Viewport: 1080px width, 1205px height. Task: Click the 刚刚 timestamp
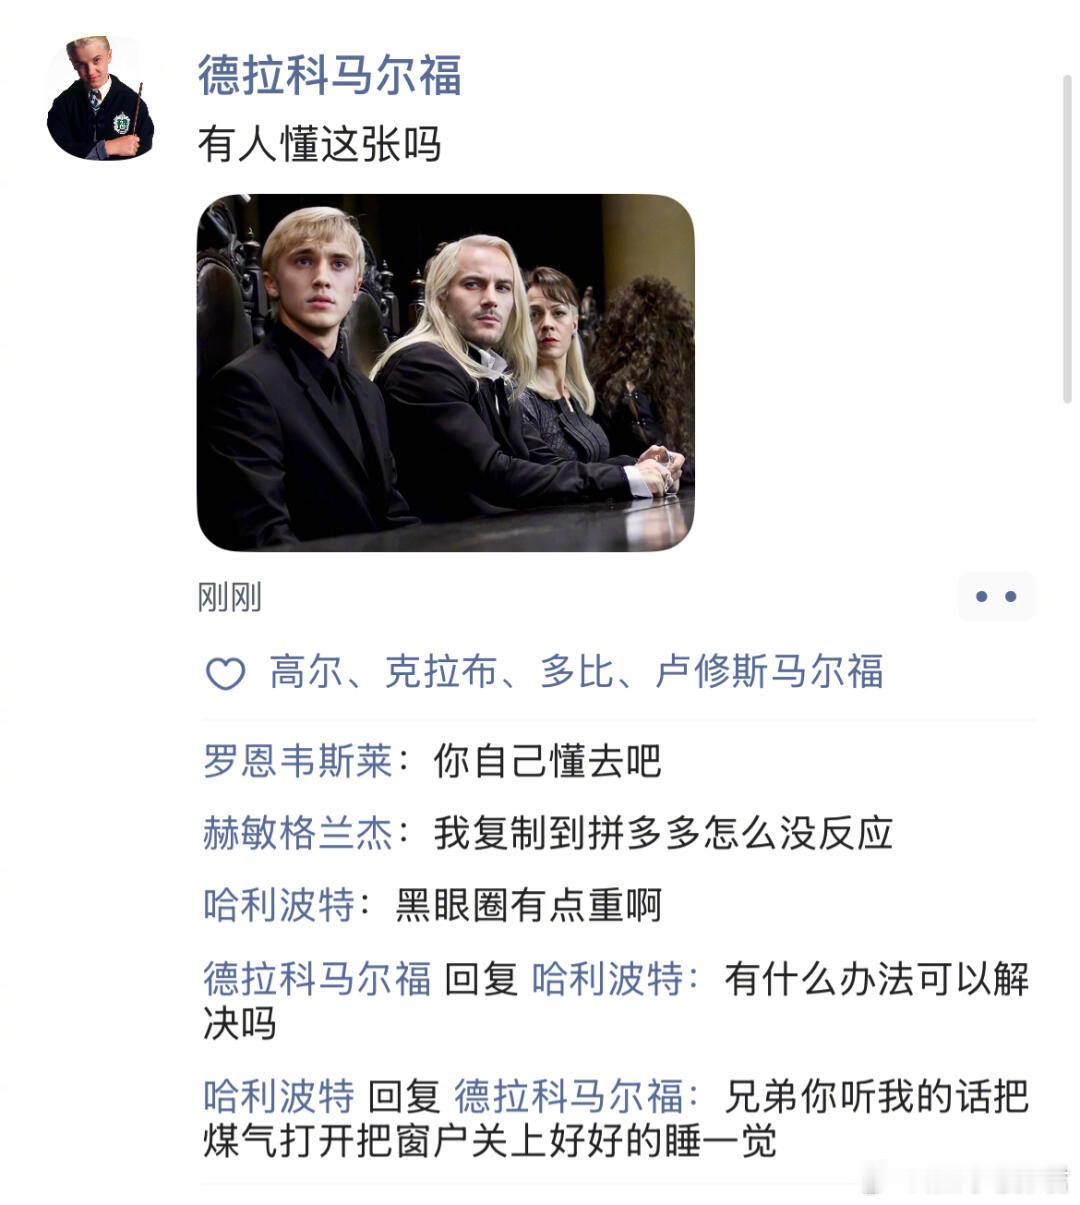[230, 598]
